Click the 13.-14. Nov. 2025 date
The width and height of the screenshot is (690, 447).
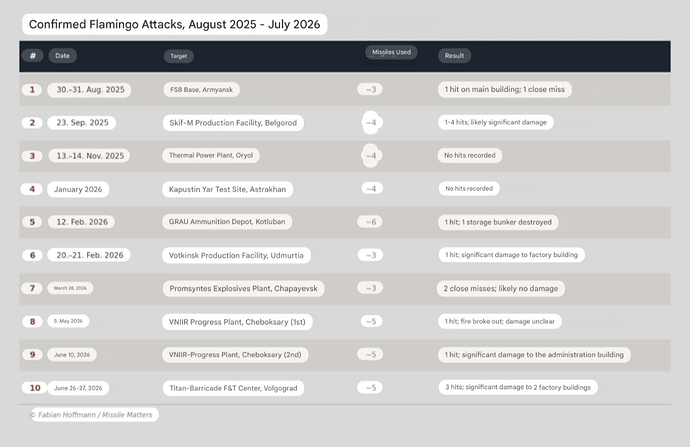click(88, 156)
